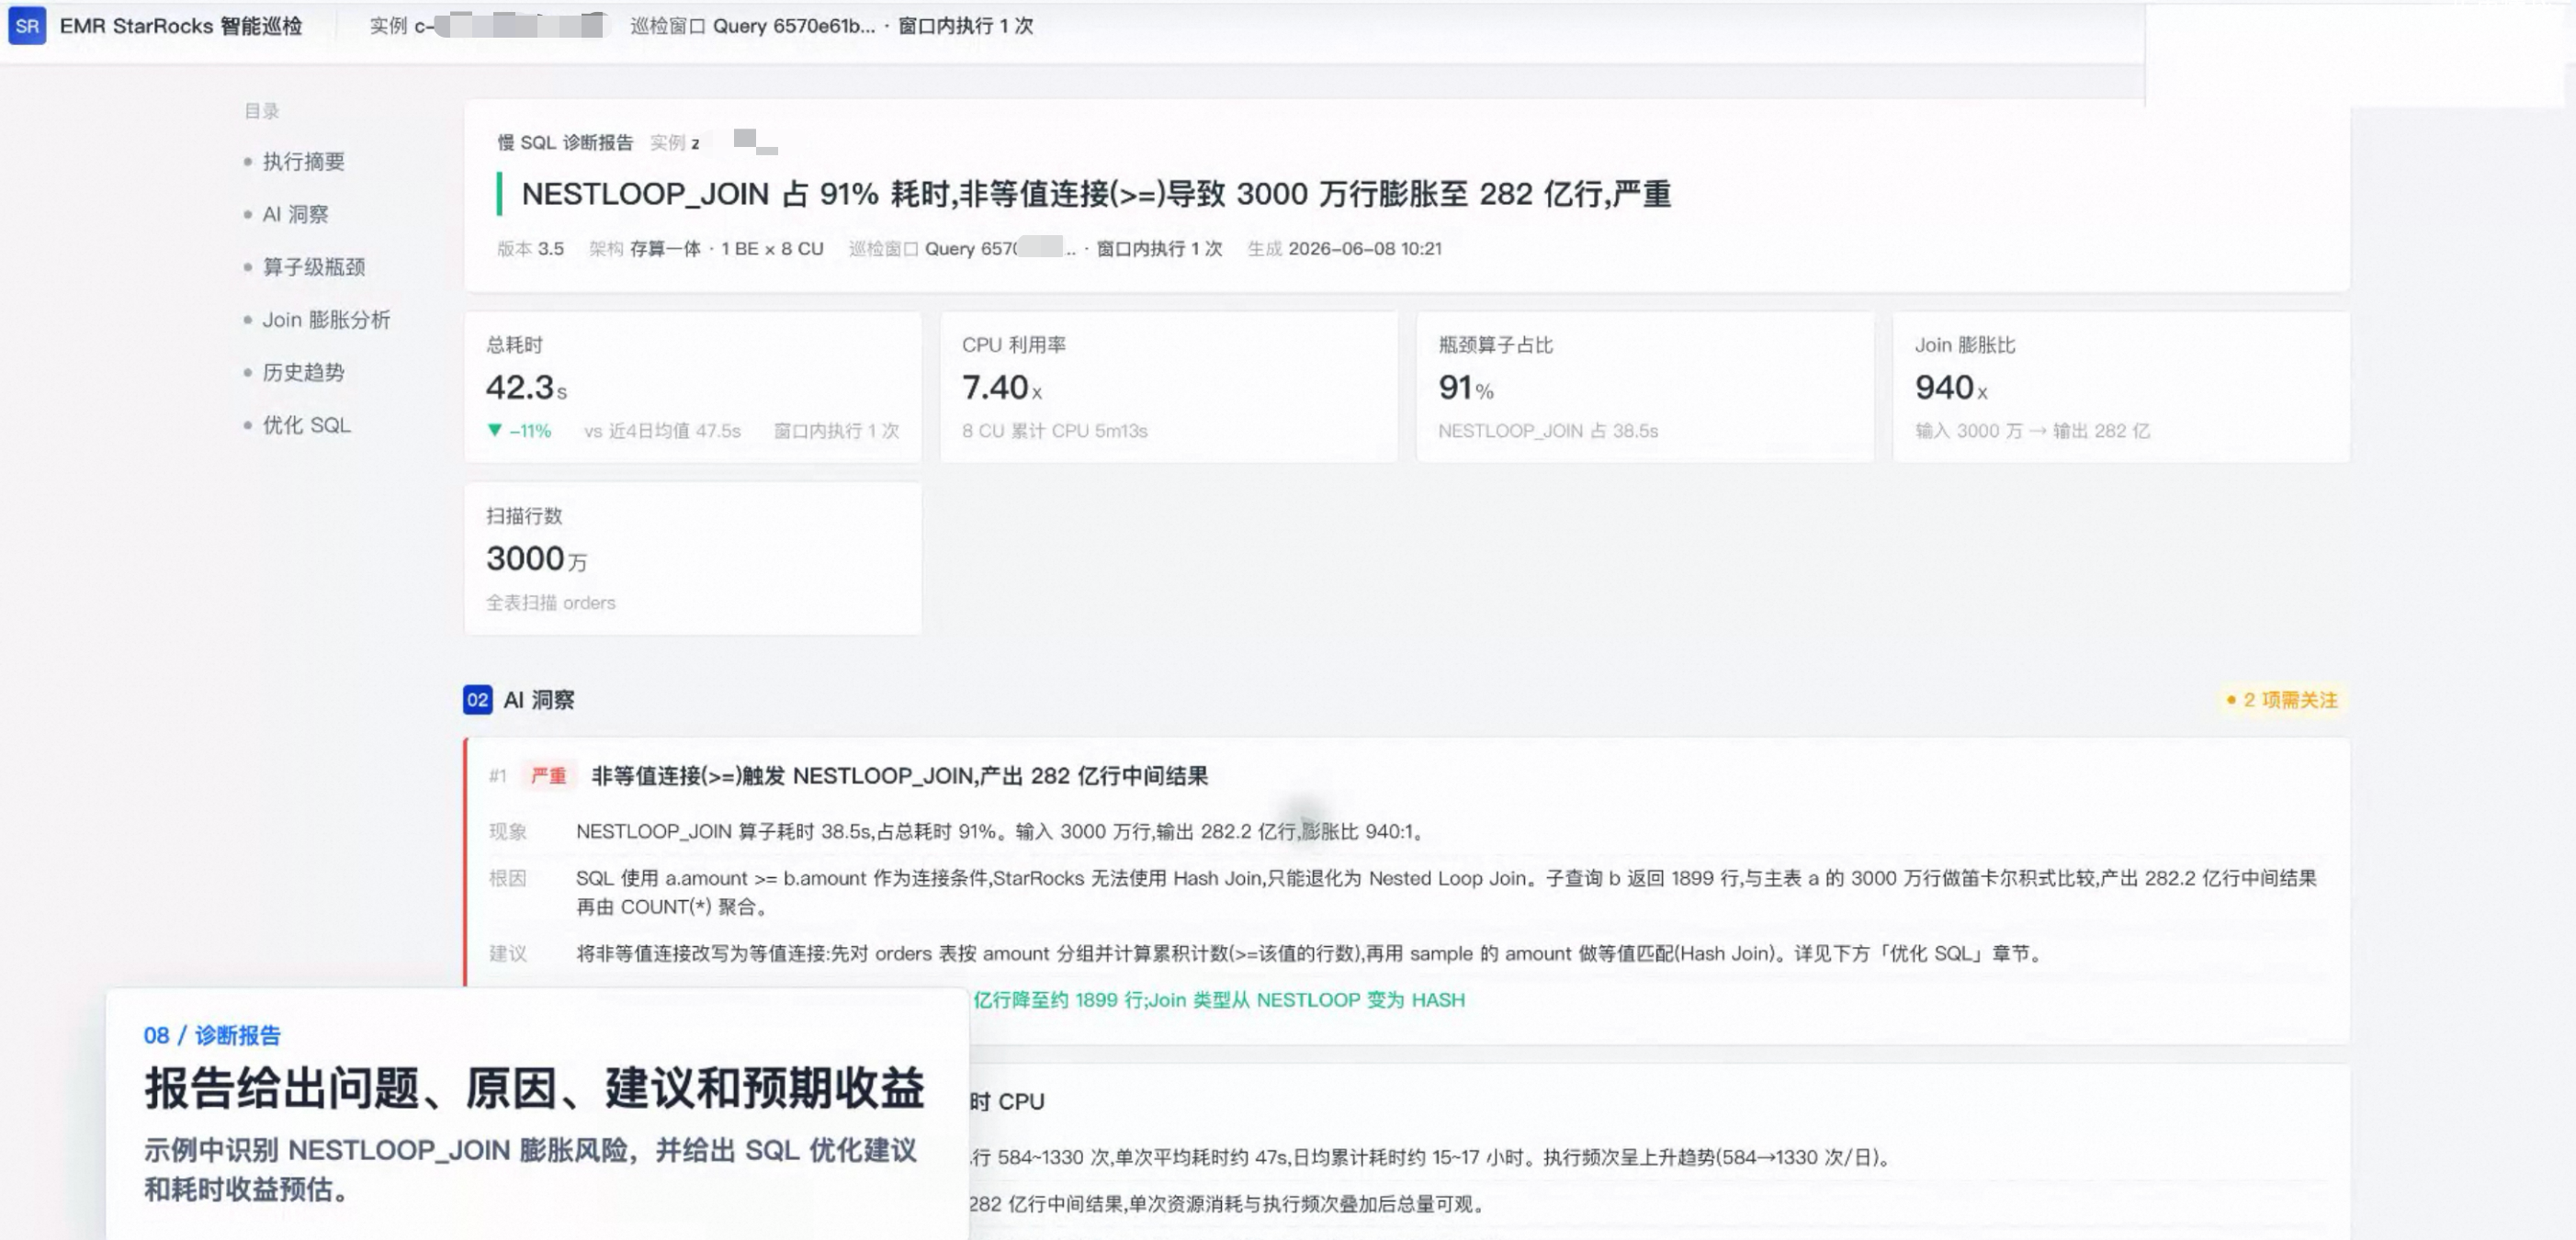
Task: Click the 目录 heading in the sidebar
Action: click(x=262, y=111)
